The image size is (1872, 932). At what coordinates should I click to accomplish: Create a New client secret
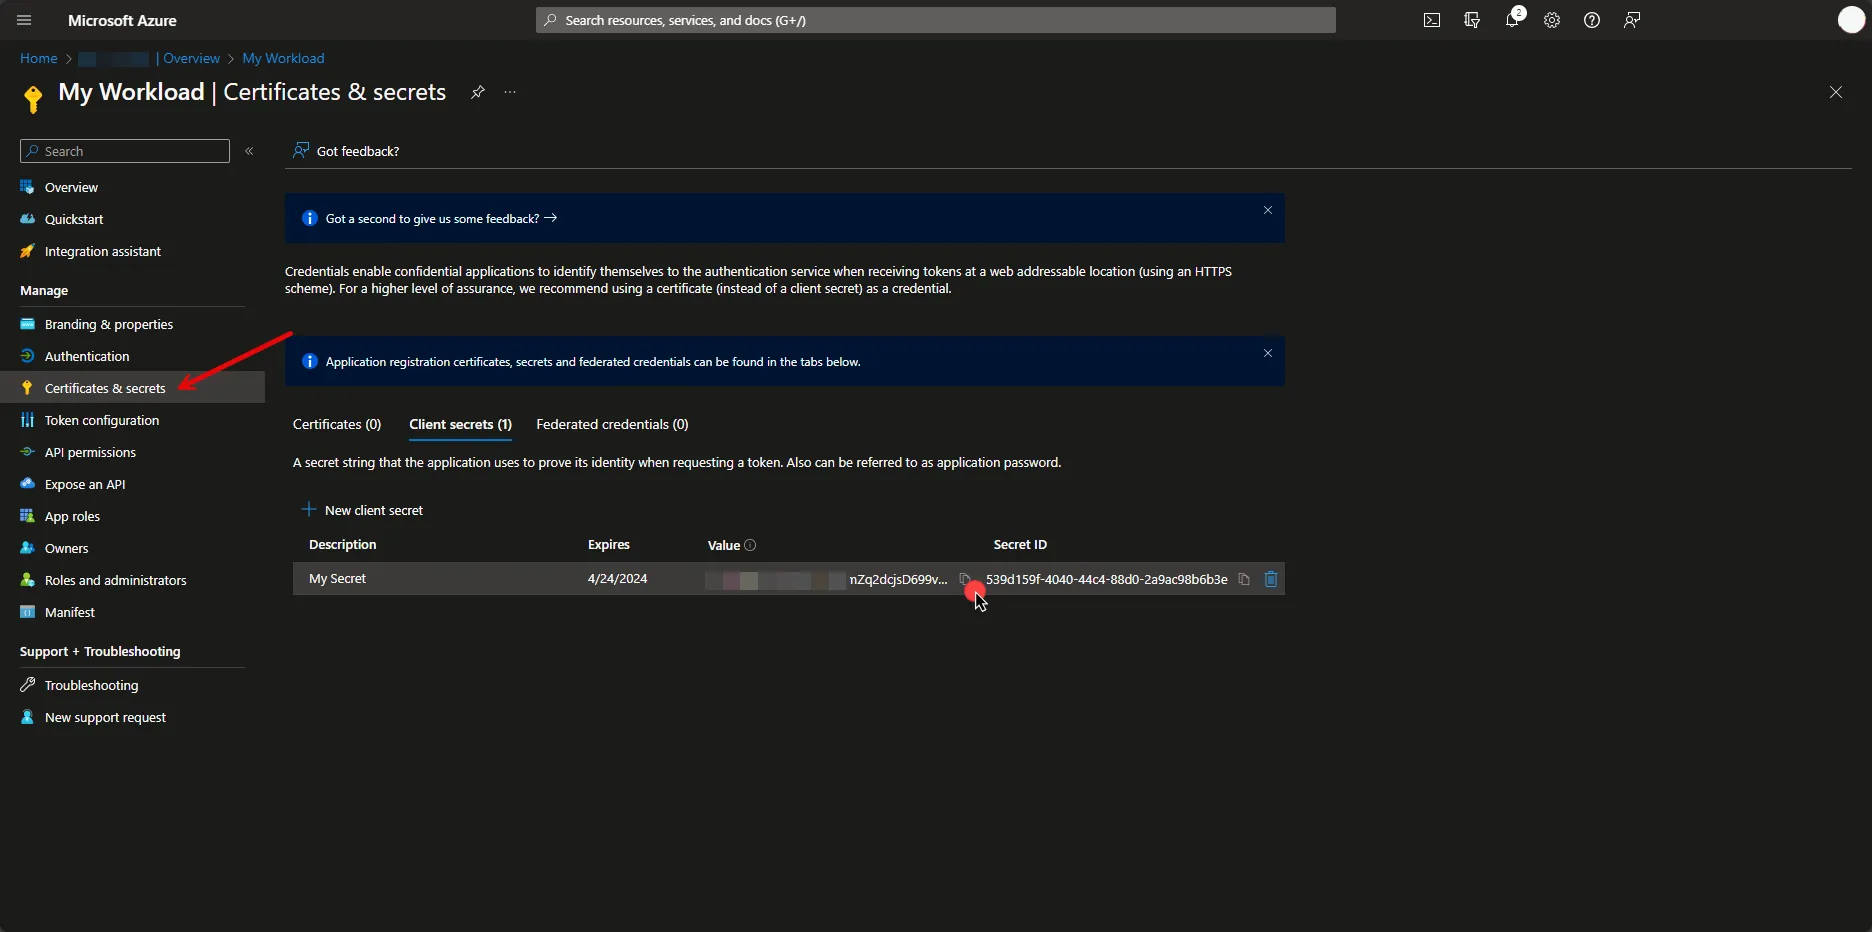[x=363, y=510]
